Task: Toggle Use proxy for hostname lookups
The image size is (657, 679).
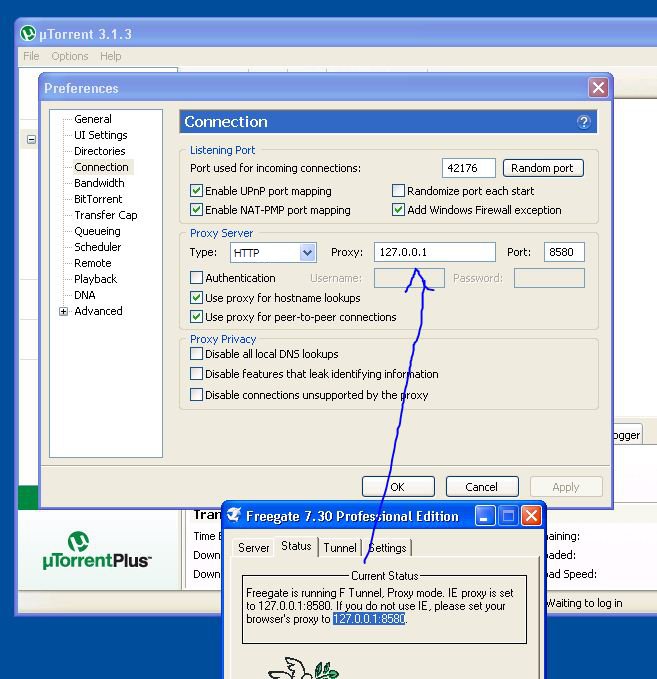Action: click(196, 297)
